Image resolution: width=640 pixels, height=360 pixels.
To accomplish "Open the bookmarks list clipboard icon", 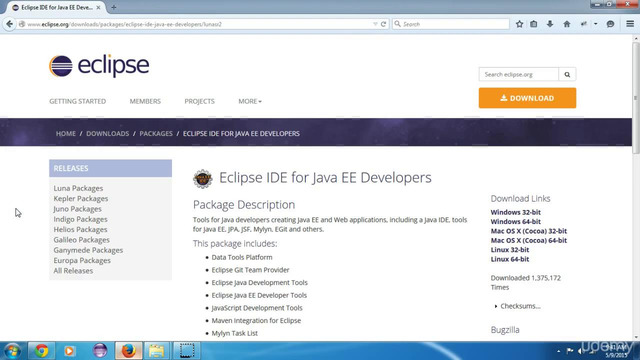I will coord(533,24).
